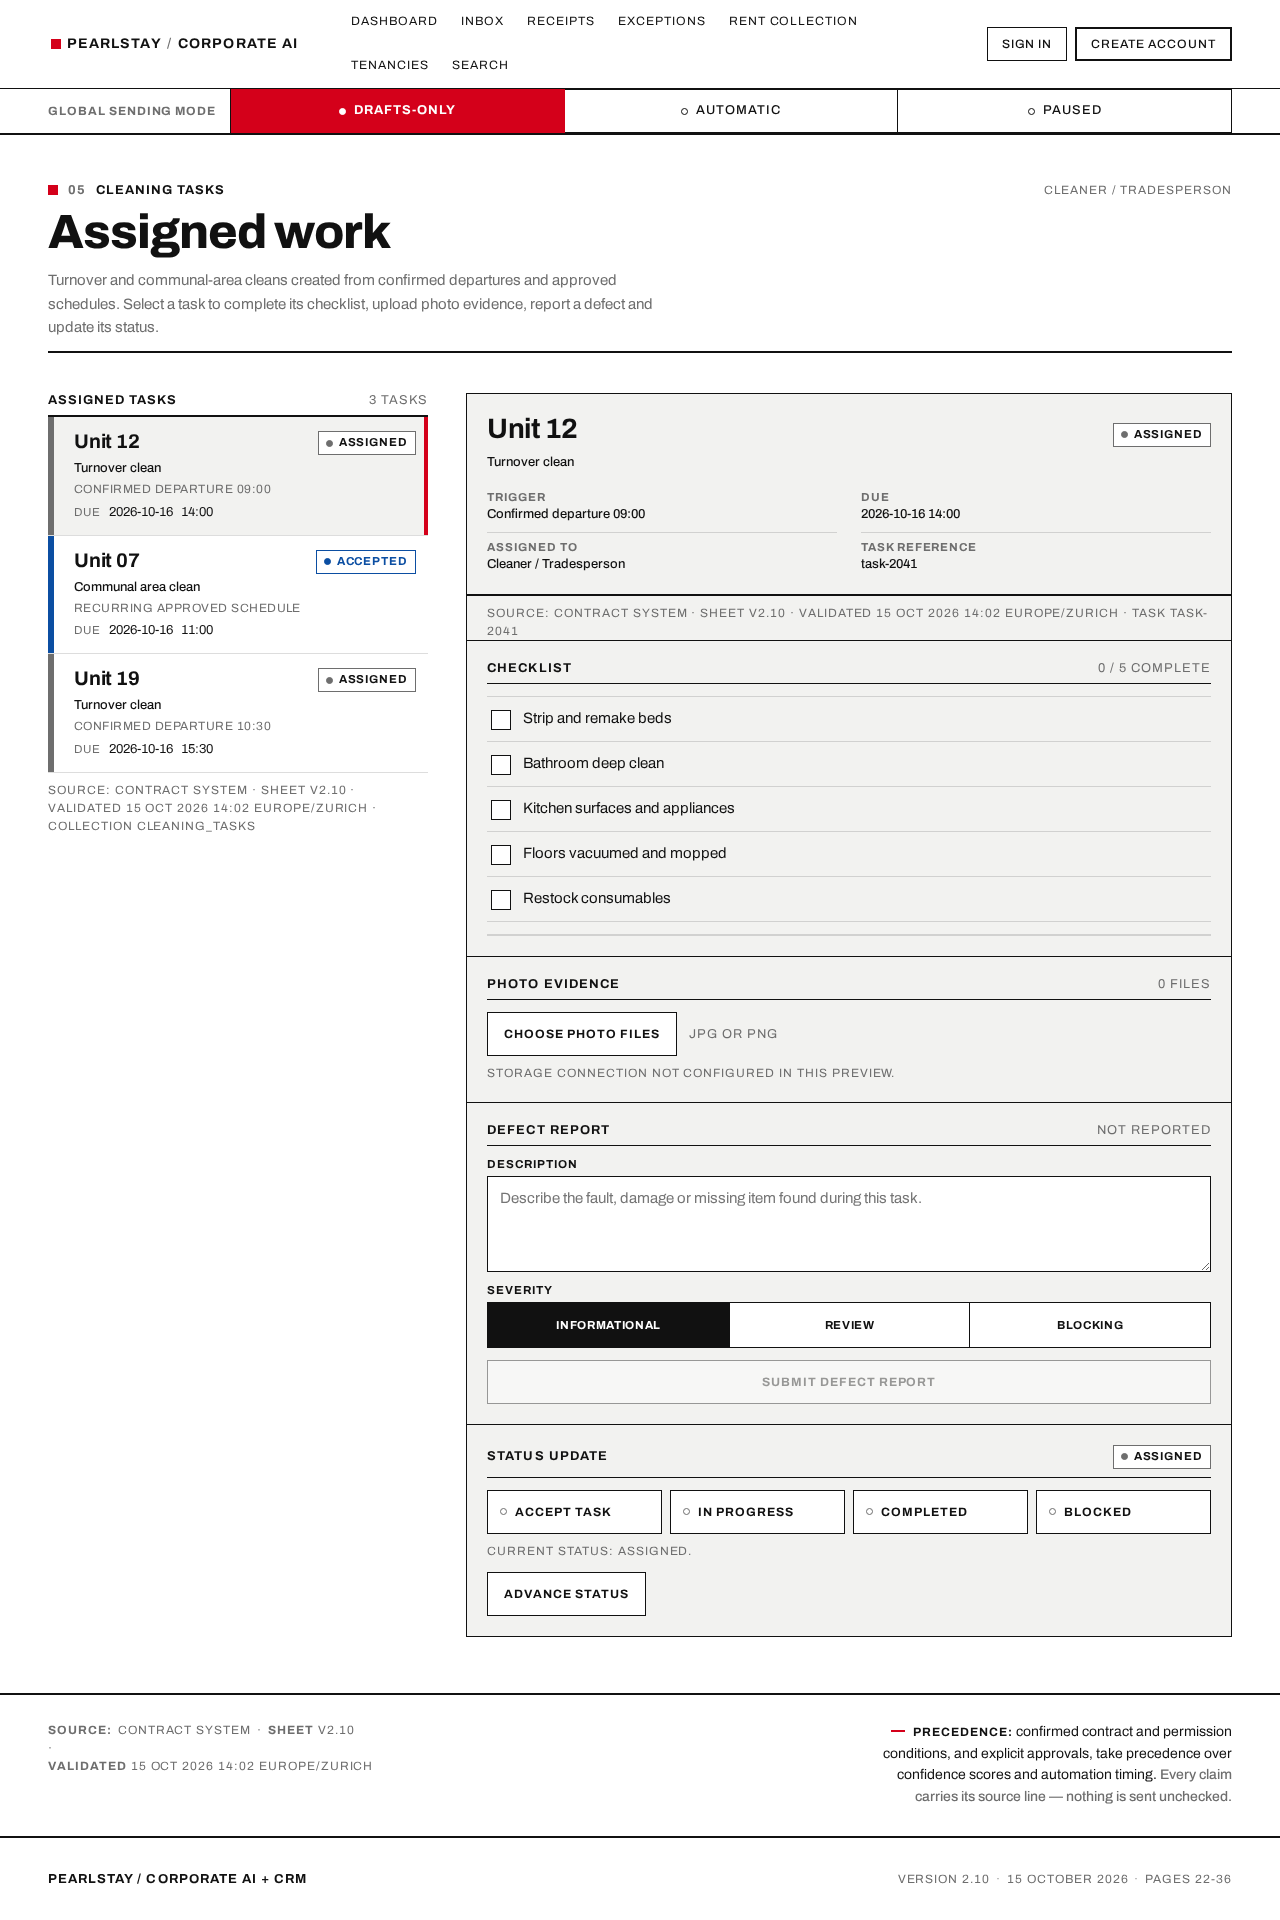
Task: Choose Blocking severity
Action: point(1090,1325)
